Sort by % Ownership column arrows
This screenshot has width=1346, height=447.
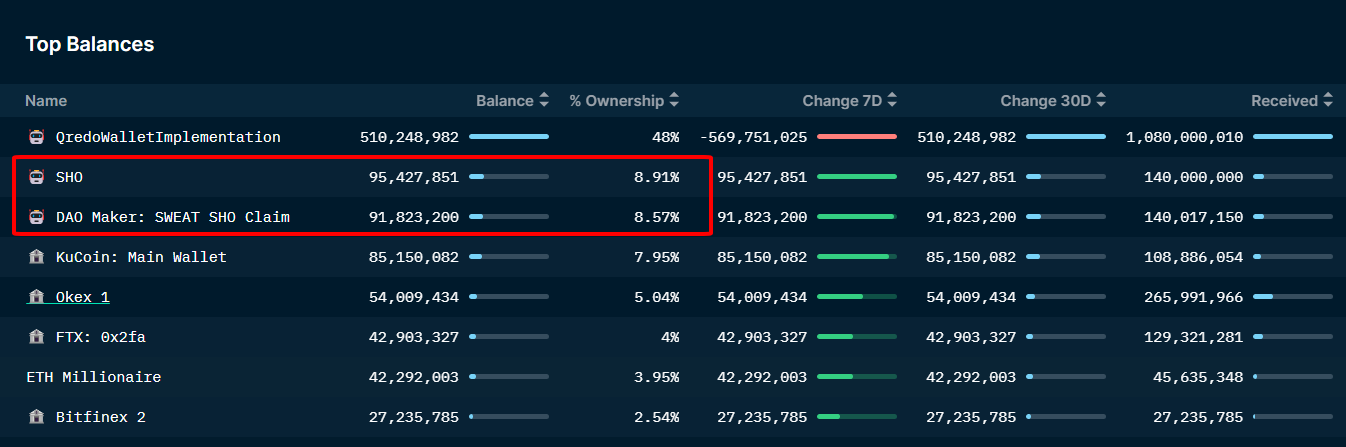point(674,100)
